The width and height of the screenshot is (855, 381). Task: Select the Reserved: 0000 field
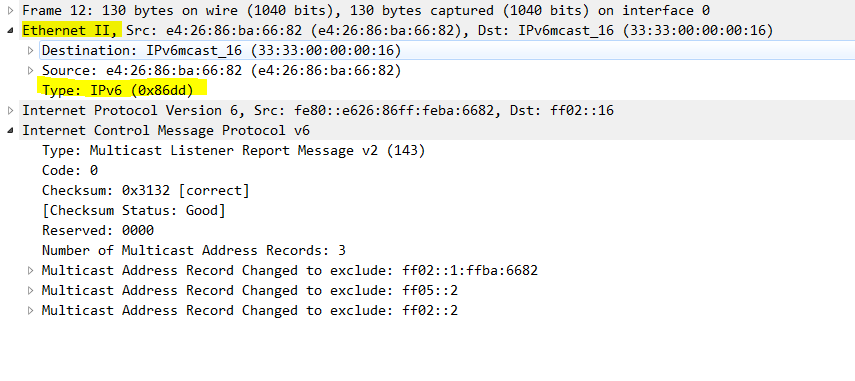98,231
